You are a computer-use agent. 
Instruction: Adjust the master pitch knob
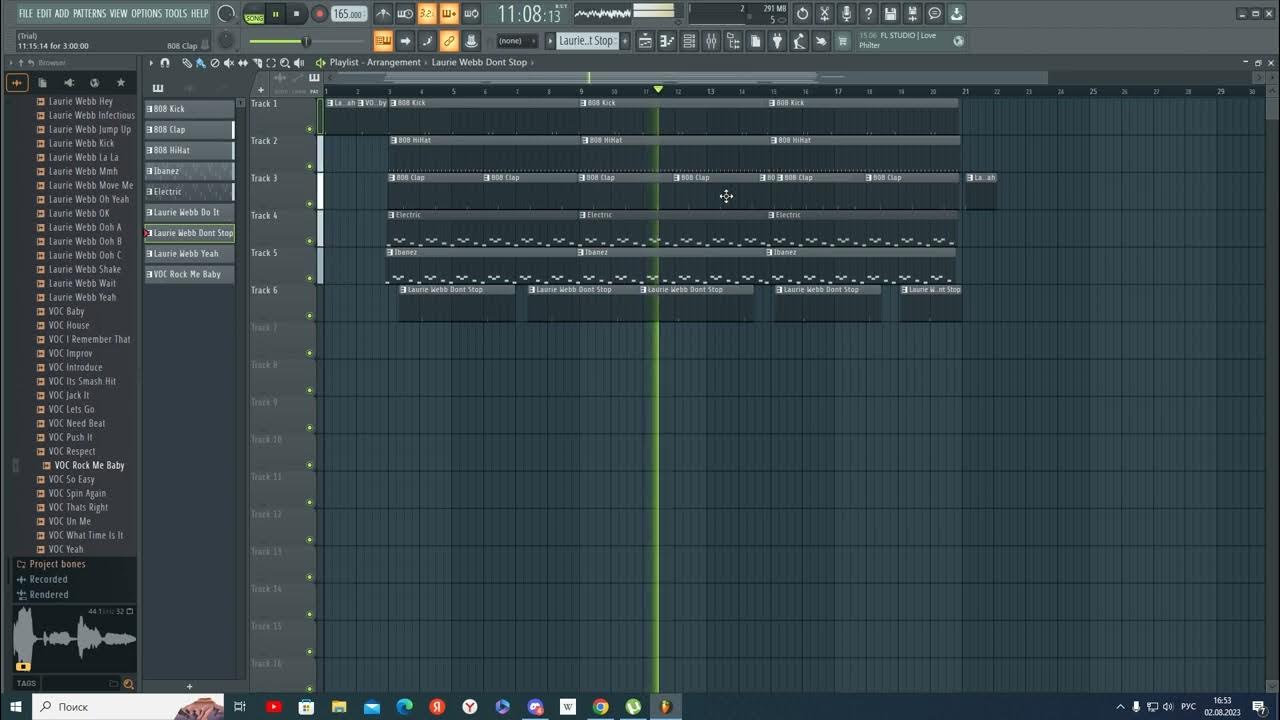tap(226, 40)
